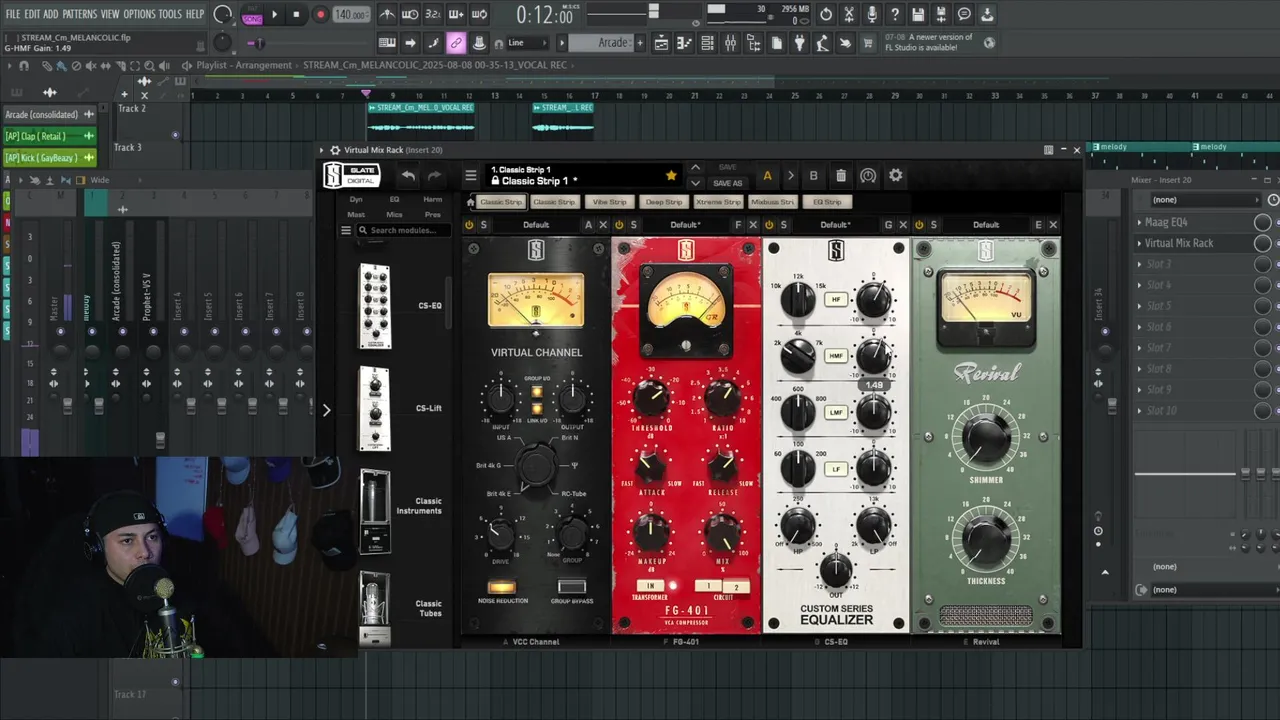Toggle Noise Reduction button on Virtual Channel
1280x720 pixels.
501,587
